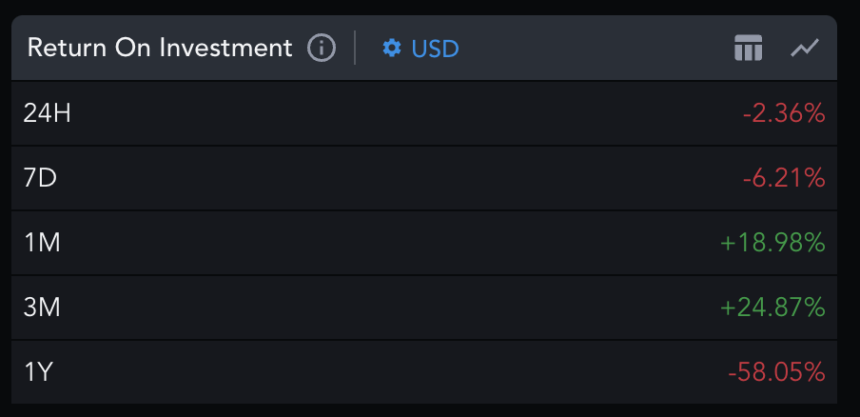Click the middle of the 1M row
This screenshot has width=860, height=417.
click(424, 242)
